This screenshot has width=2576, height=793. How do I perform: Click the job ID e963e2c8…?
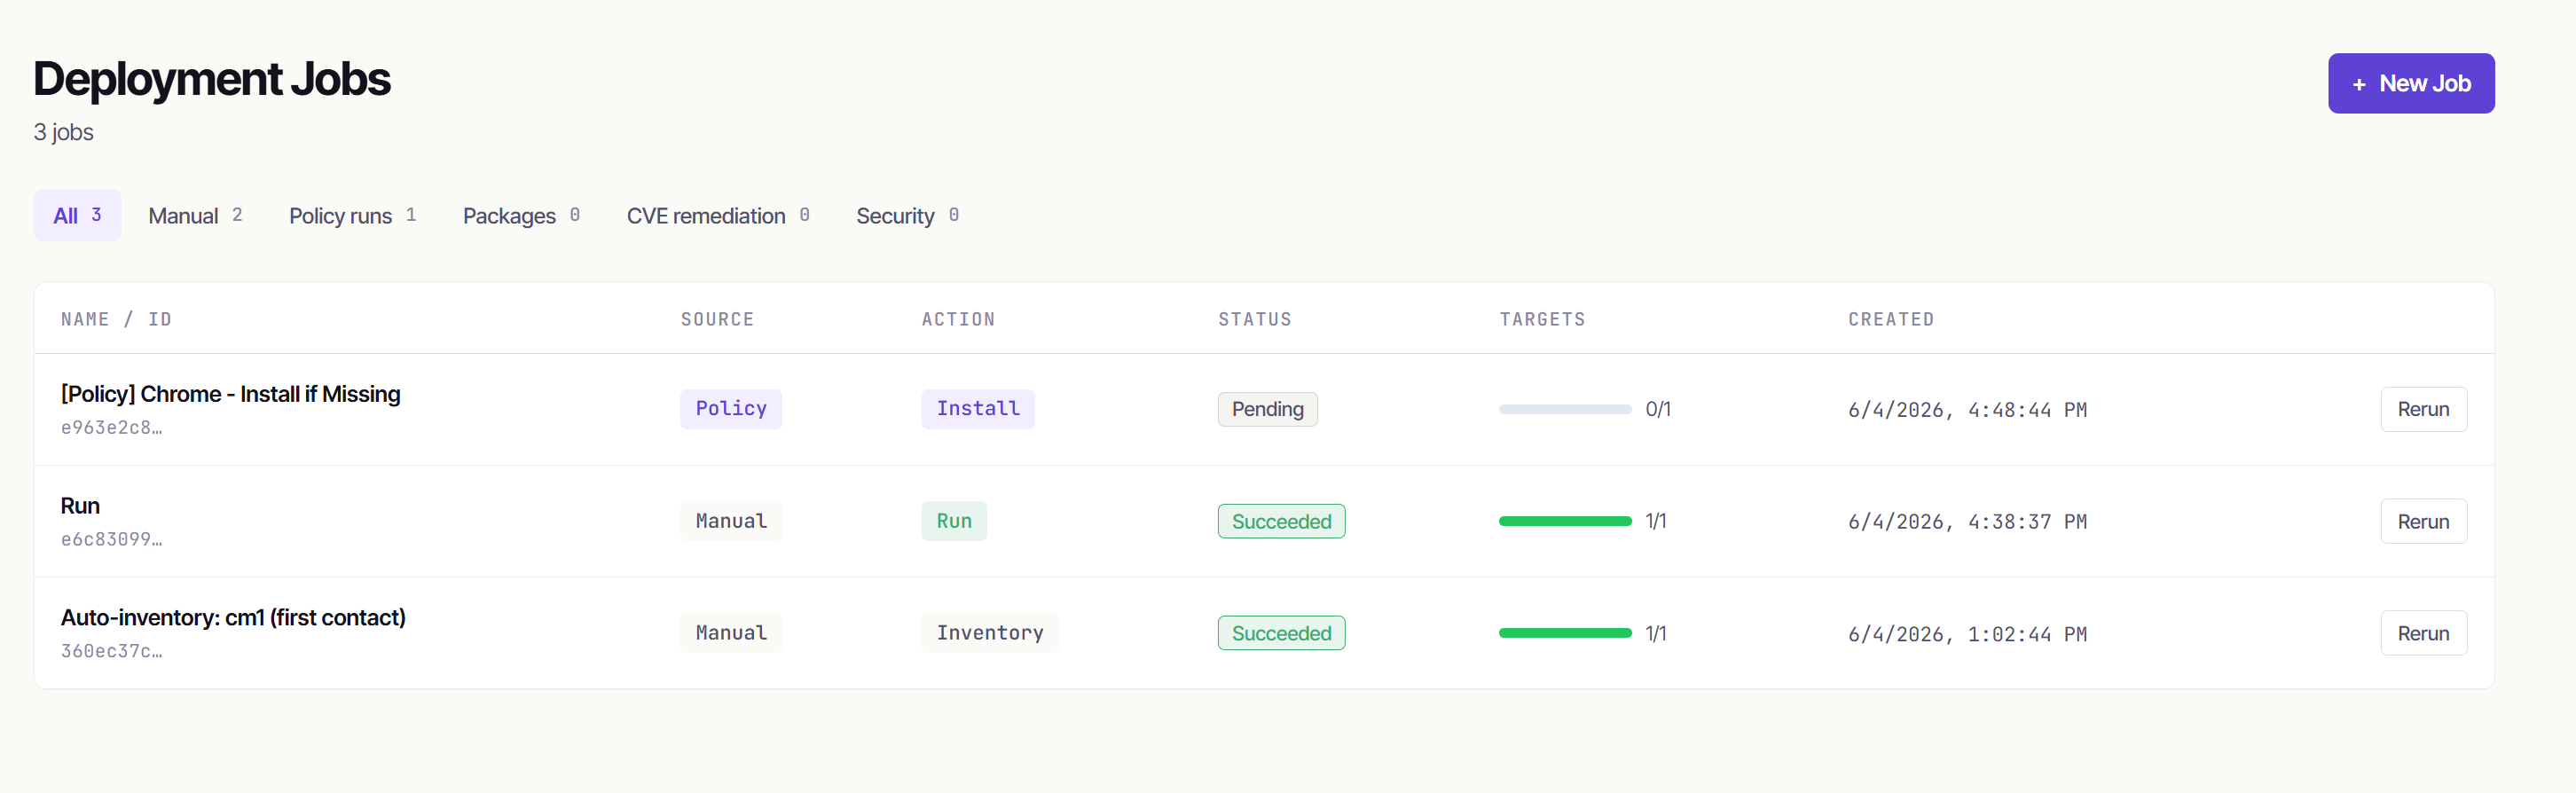click(x=111, y=428)
